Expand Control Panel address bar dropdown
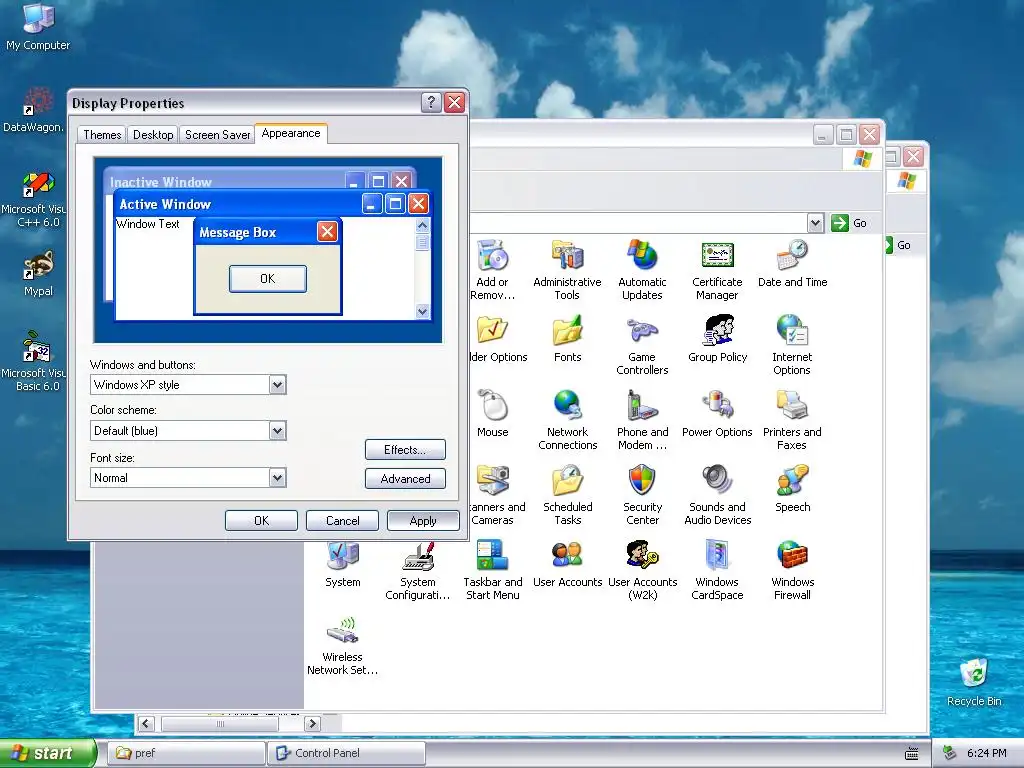 tap(815, 223)
